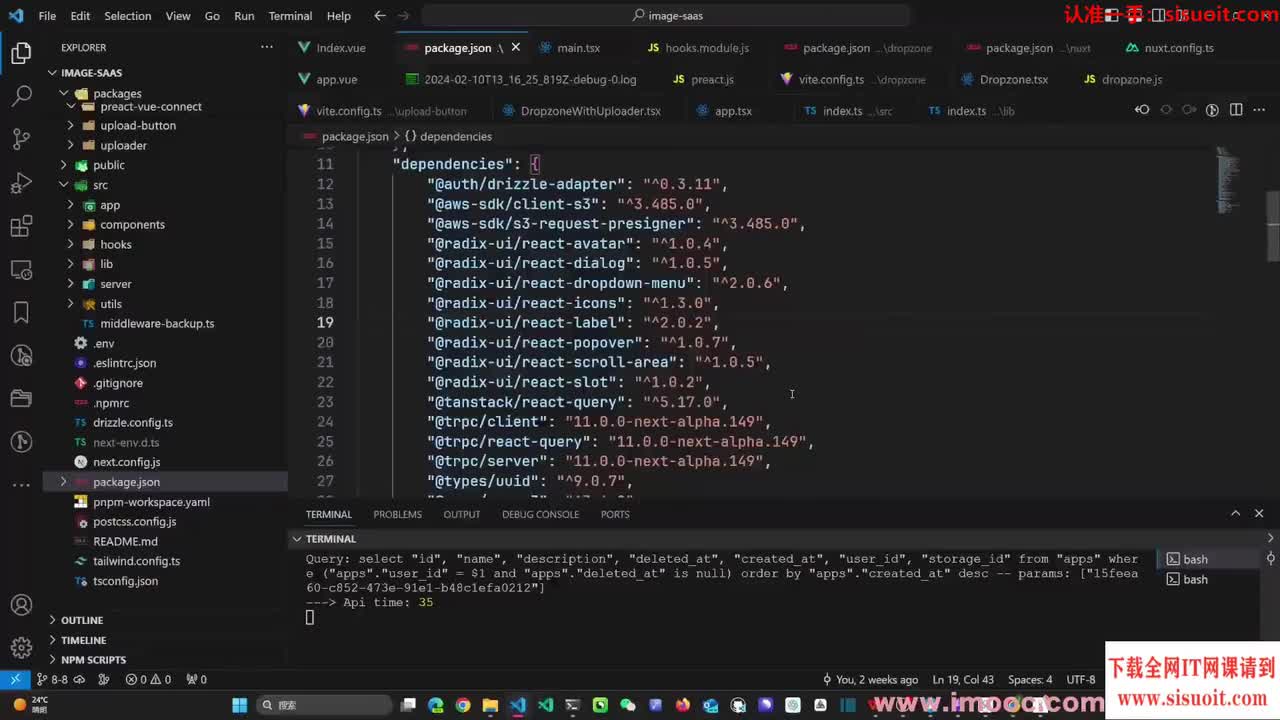
Task: Open Explorer Views and More Actions menu
Action: pos(267,47)
